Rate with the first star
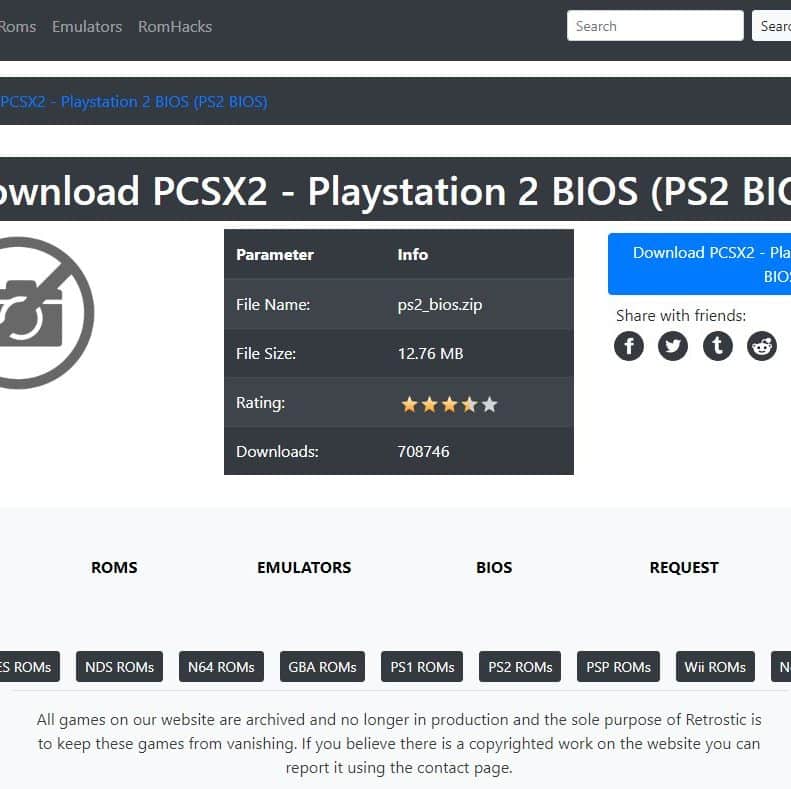This screenshot has width=791, height=789. pyautogui.click(x=409, y=404)
